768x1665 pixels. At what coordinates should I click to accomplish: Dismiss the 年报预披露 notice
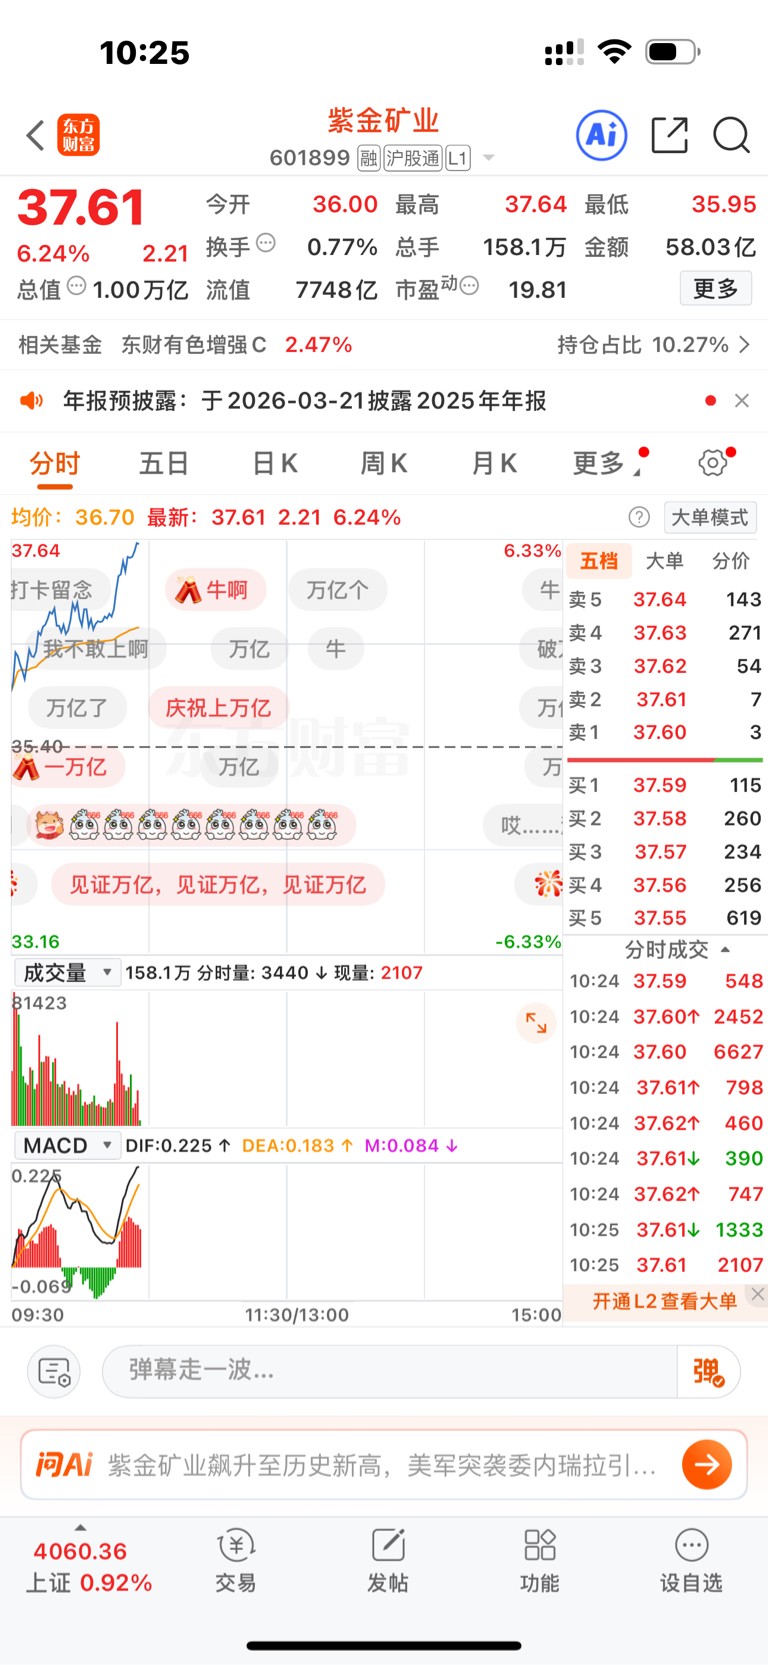click(x=742, y=401)
